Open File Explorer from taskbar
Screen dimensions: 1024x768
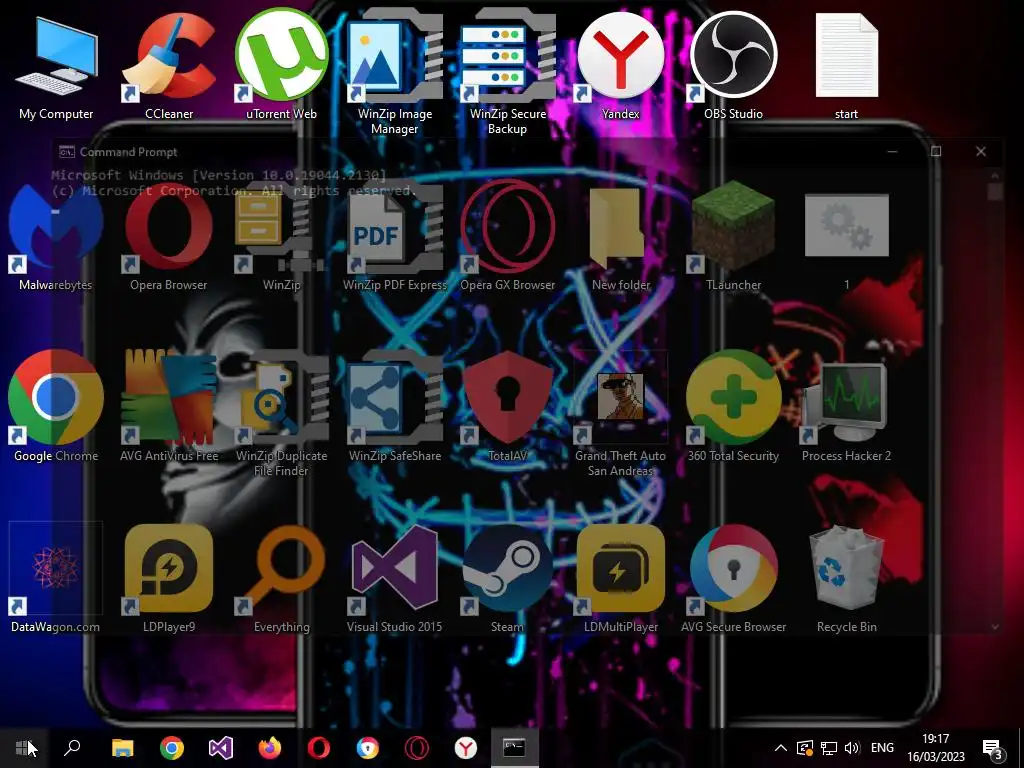point(122,748)
